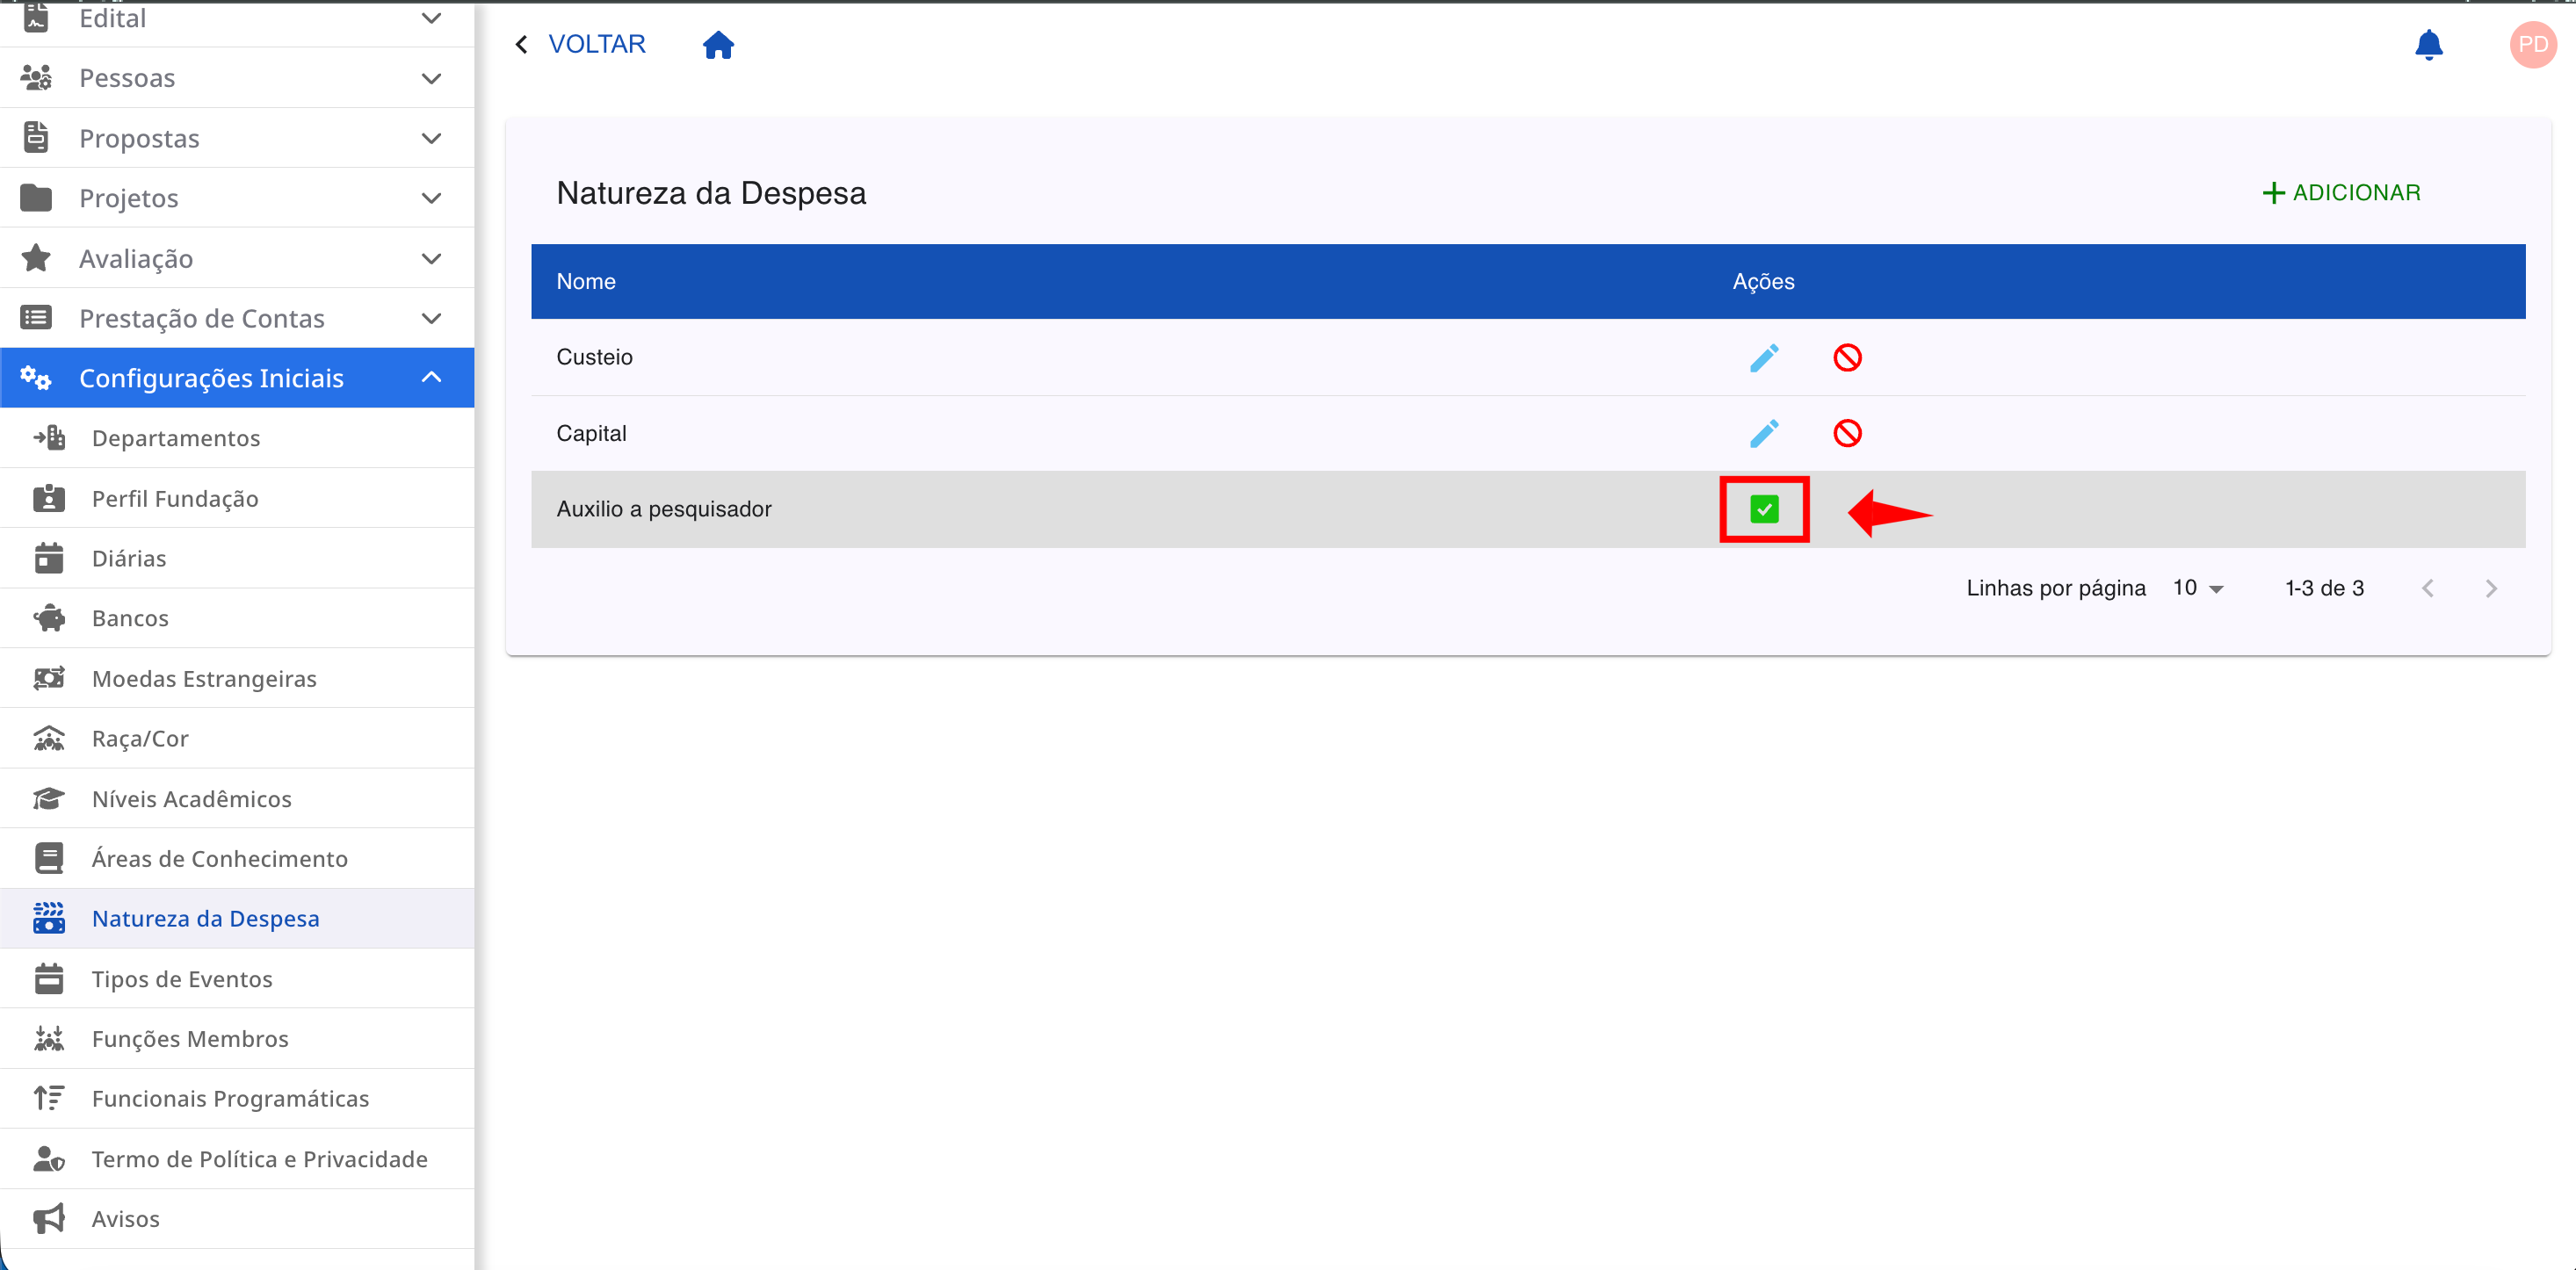Click the Prestação de Contas list icon
The height and width of the screenshot is (1270, 2576).
36,318
